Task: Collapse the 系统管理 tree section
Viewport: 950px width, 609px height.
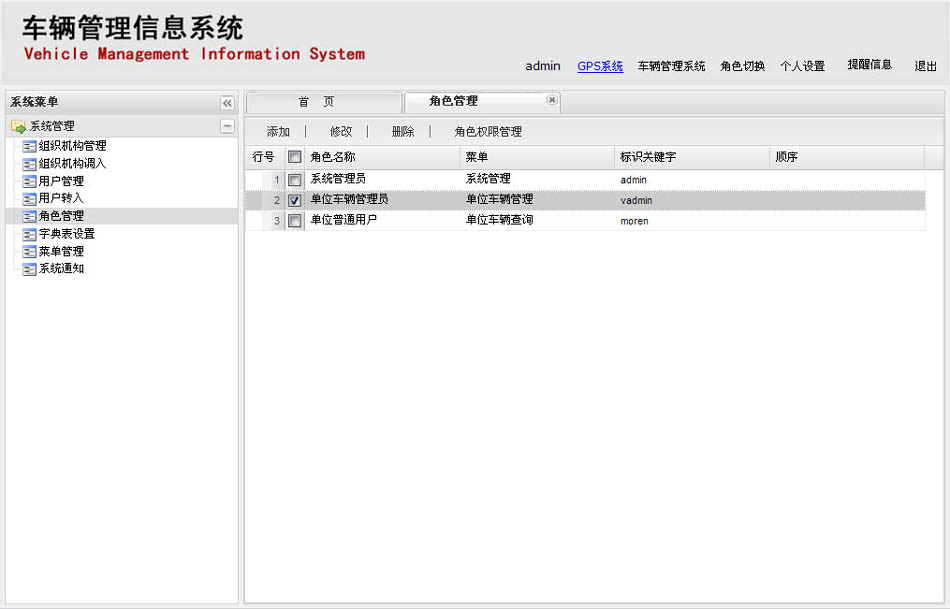Action: (227, 127)
